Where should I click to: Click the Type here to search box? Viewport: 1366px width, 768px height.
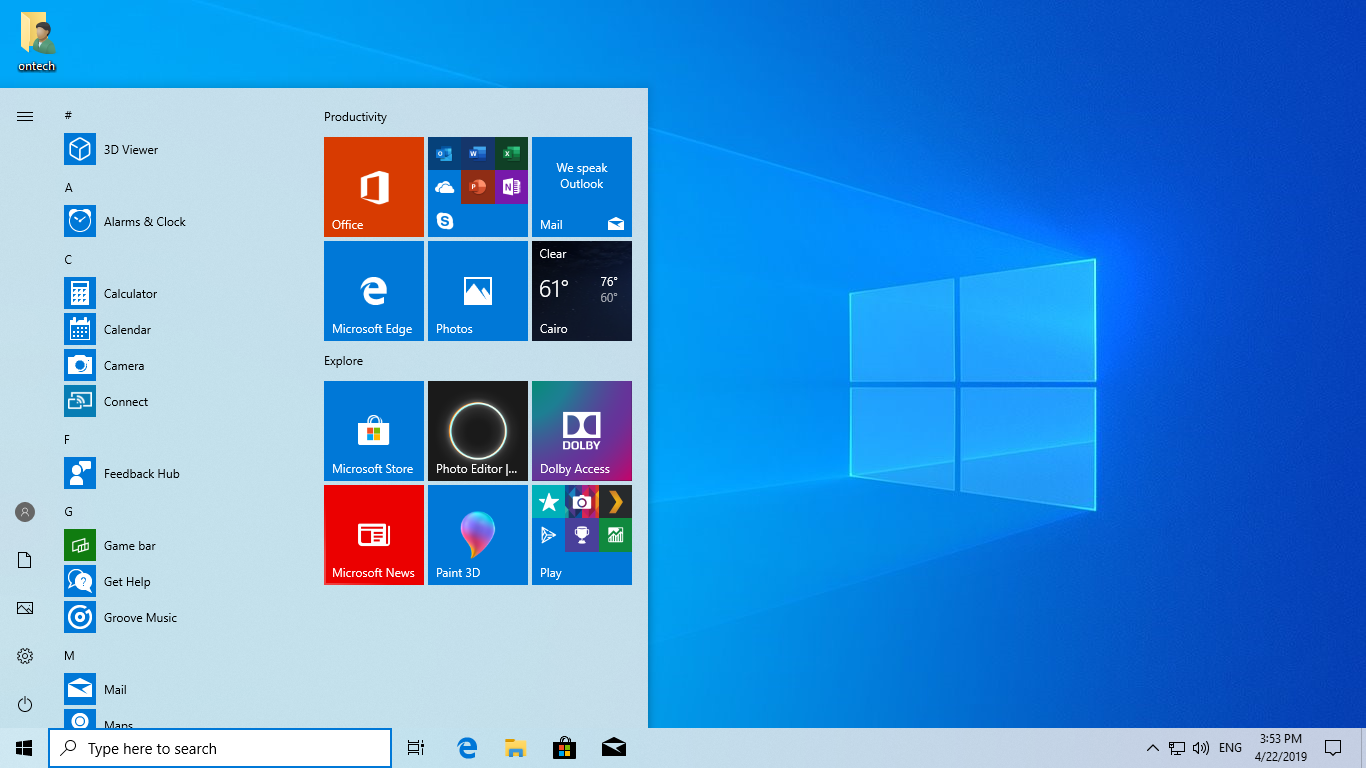coord(220,748)
